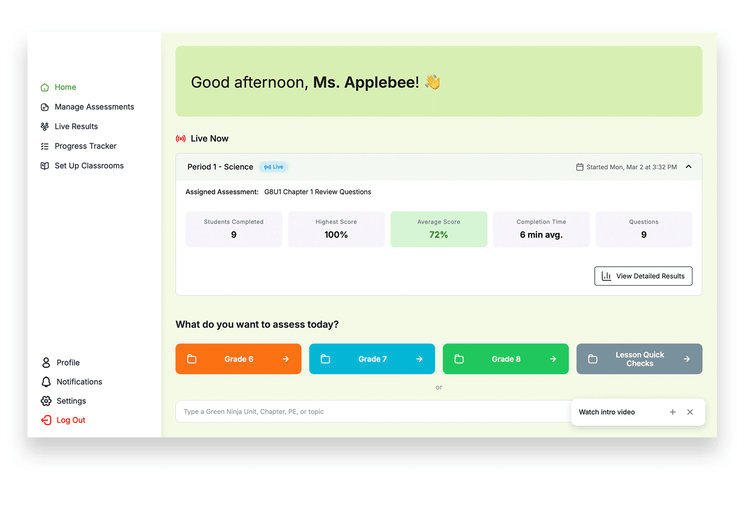Click G8U1 Chapter 1 Review Questions text

point(317,192)
